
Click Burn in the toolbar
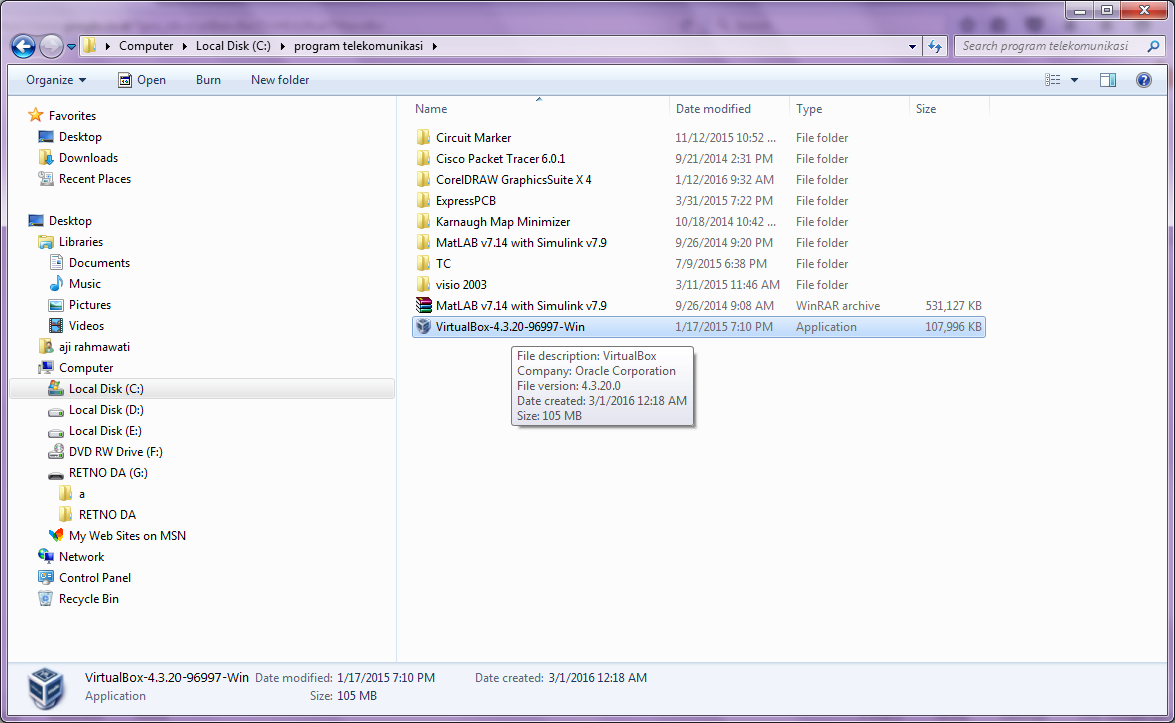(x=208, y=79)
